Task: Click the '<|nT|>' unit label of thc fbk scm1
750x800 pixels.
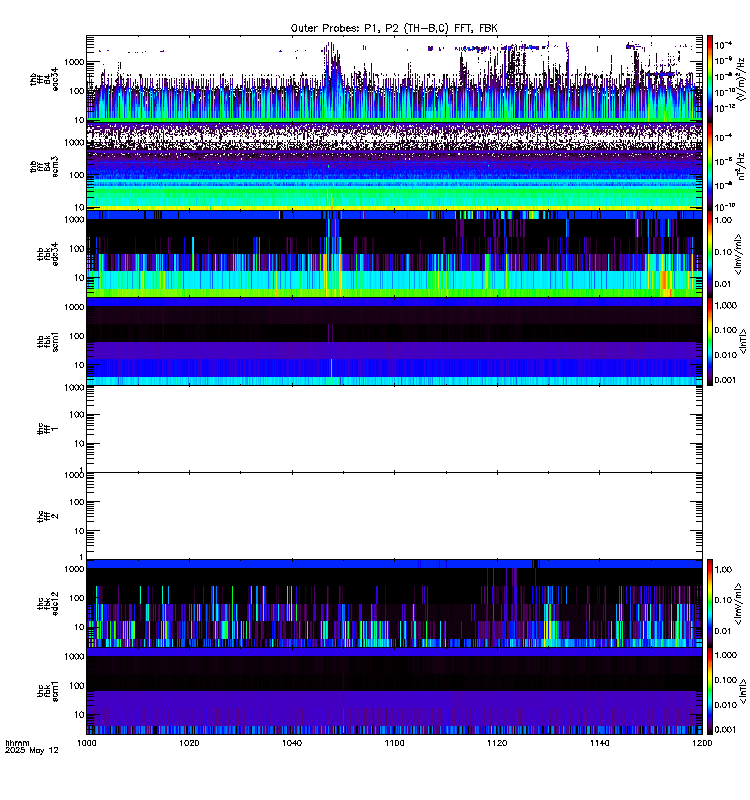Action: [x=743, y=691]
